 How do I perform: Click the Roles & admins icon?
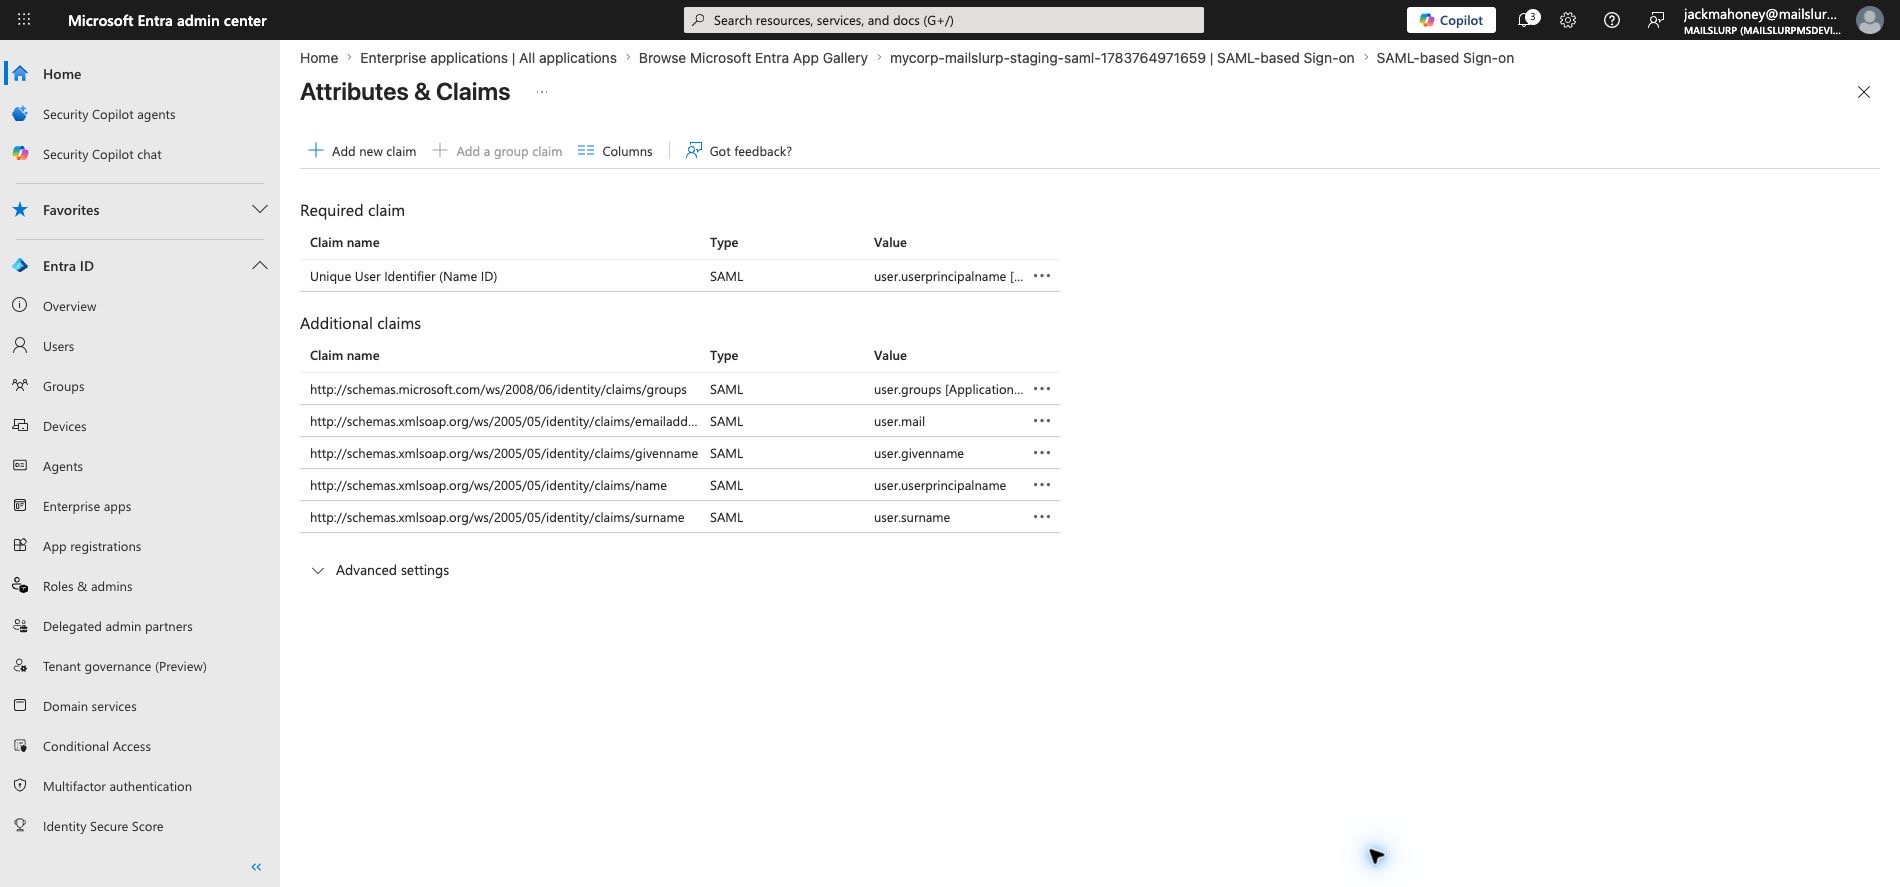20,586
